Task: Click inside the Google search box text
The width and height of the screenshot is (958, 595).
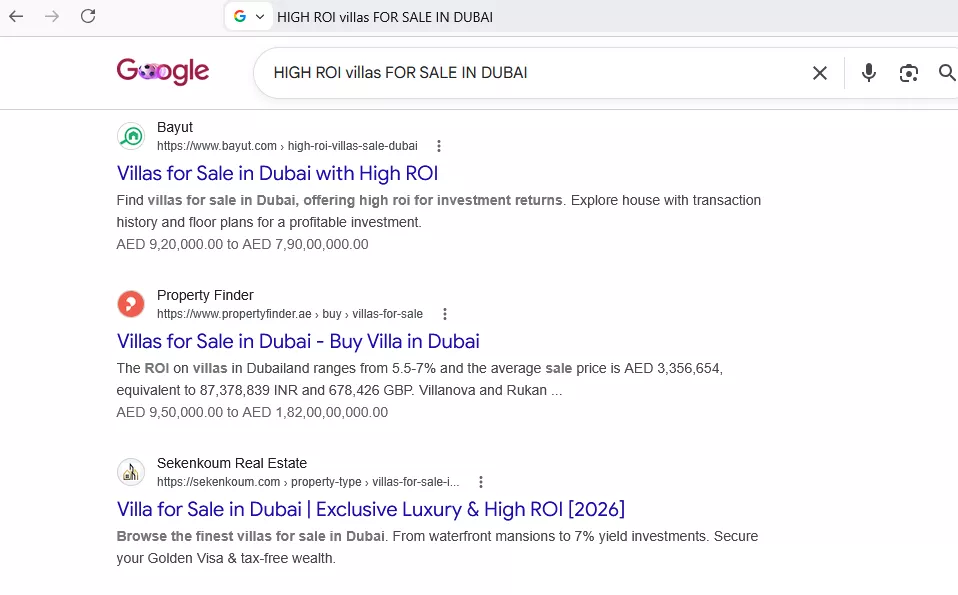Action: pyautogui.click(x=400, y=73)
